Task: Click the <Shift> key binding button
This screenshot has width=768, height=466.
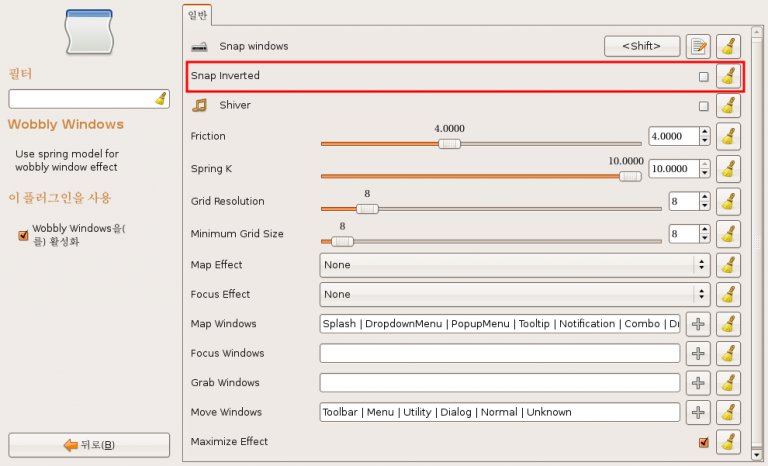Action: coord(642,46)
